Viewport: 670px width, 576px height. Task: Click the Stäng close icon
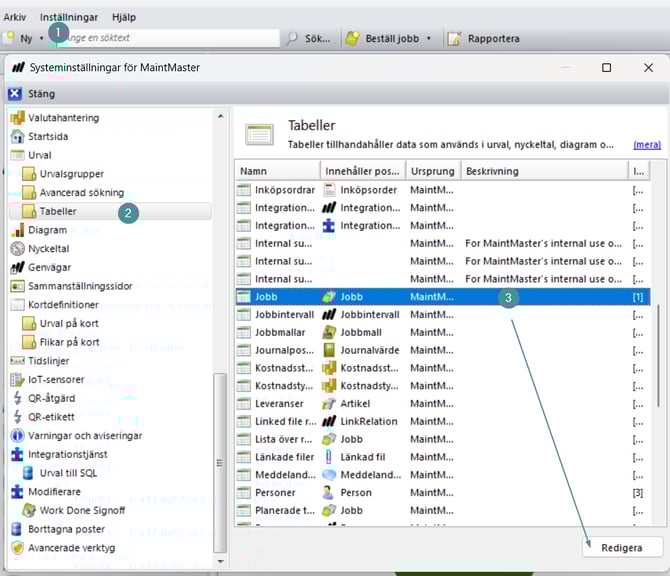pyautogui.click(x=14, y=94)
